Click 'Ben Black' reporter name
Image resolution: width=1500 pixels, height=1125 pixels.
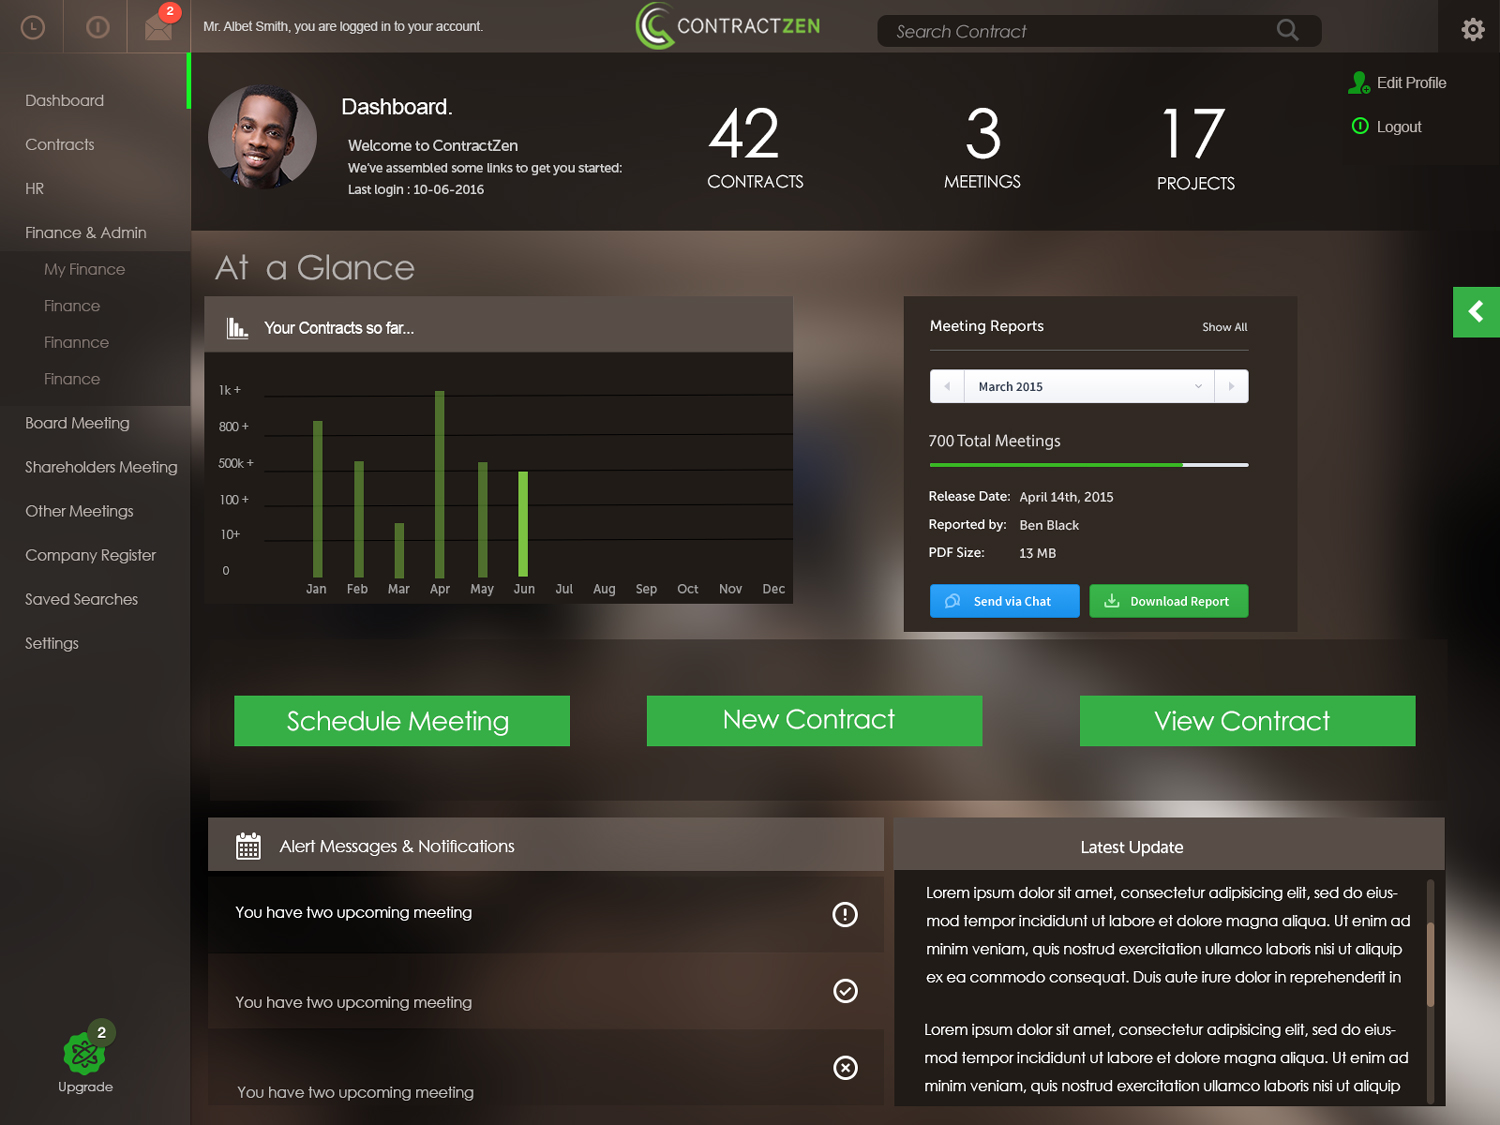[x=1049, y=525]
